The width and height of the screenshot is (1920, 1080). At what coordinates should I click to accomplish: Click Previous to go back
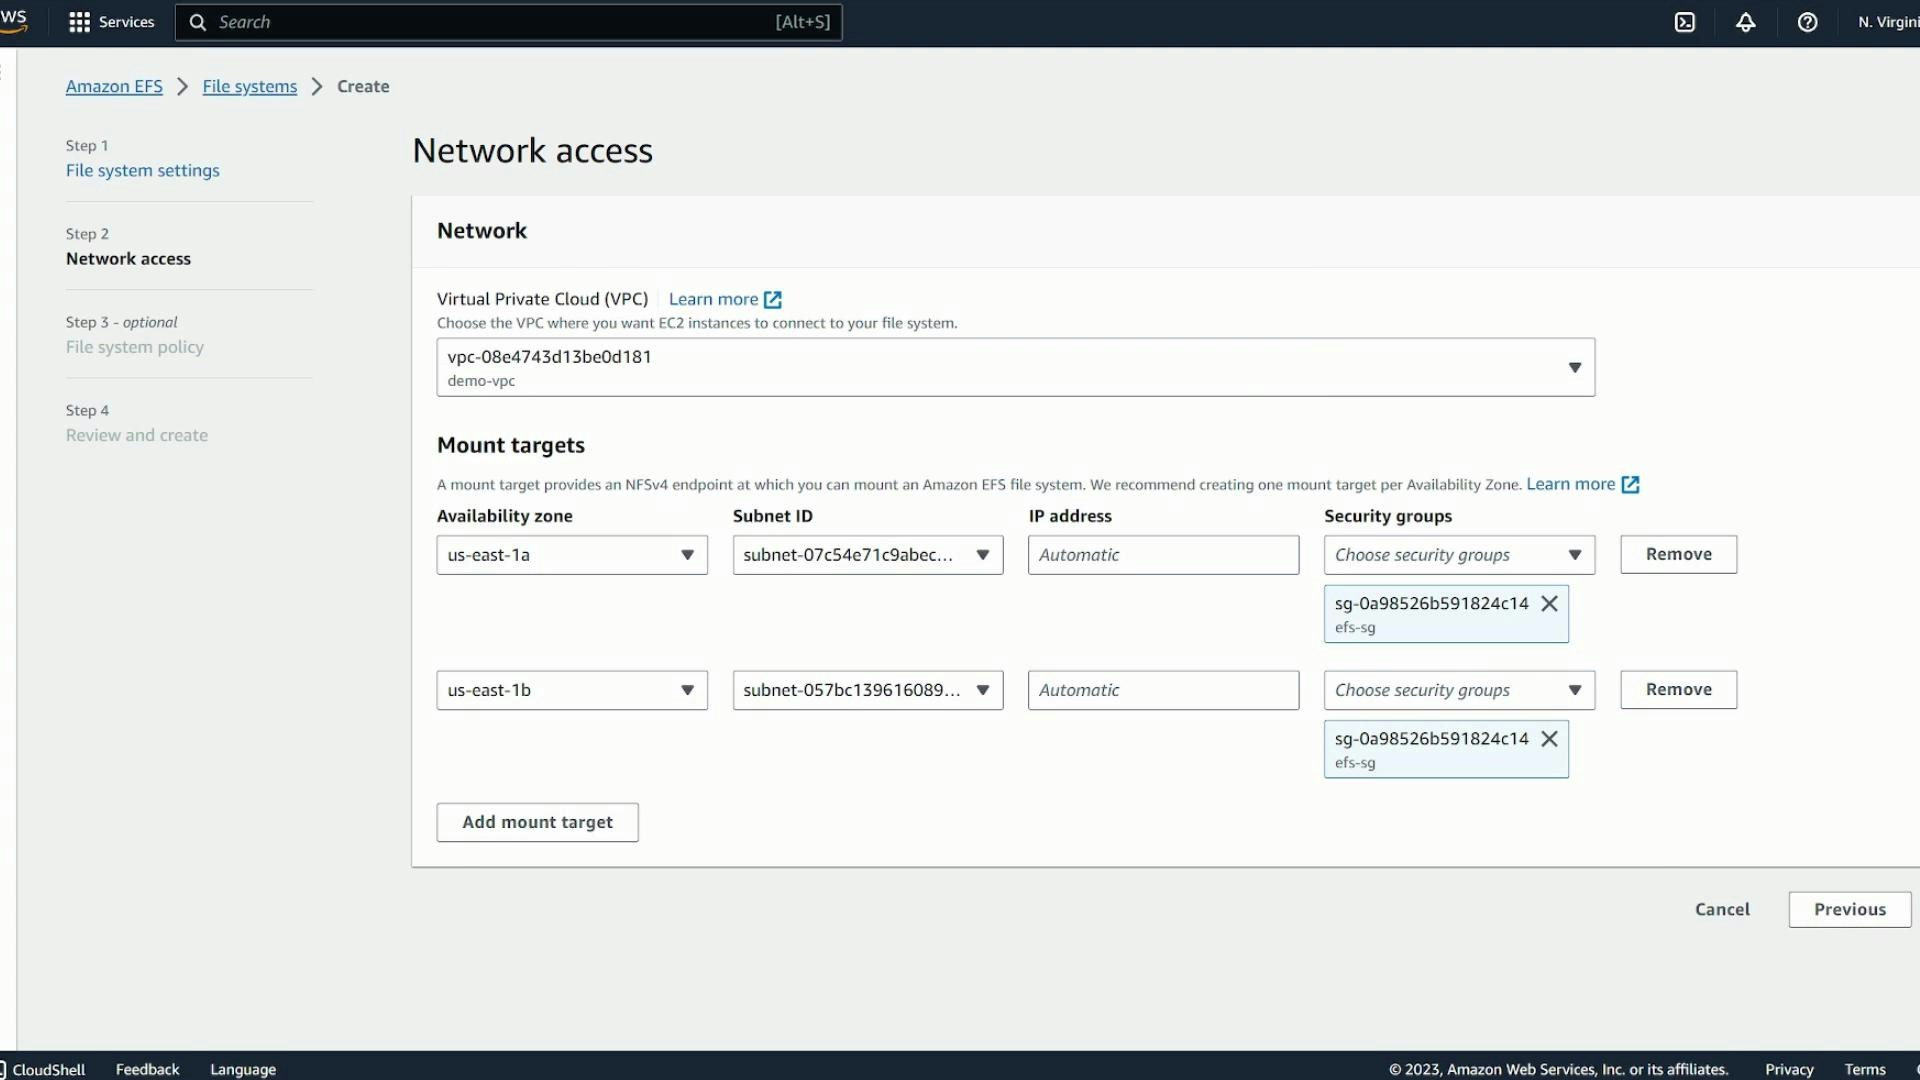click(x=1849, y=909)
